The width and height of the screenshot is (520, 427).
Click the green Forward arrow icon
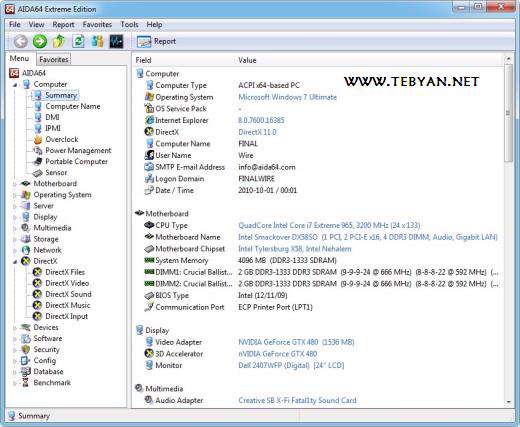[40, 42]
